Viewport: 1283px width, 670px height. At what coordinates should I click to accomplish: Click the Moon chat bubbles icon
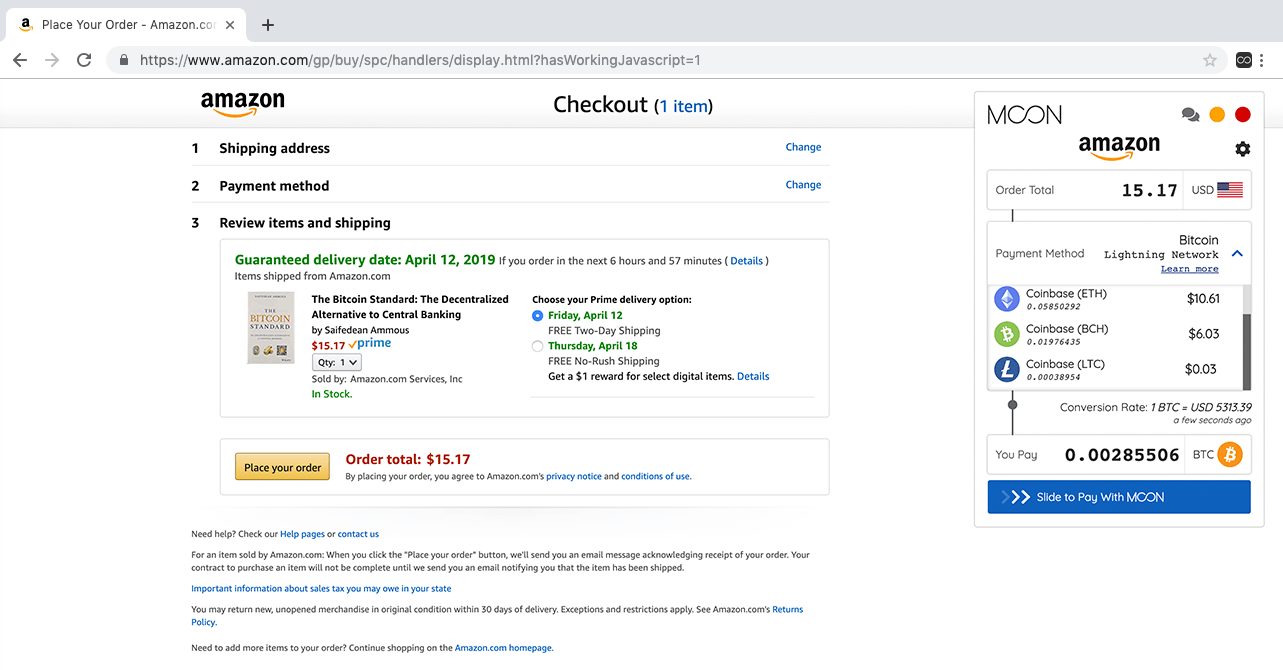point(1190,115)
